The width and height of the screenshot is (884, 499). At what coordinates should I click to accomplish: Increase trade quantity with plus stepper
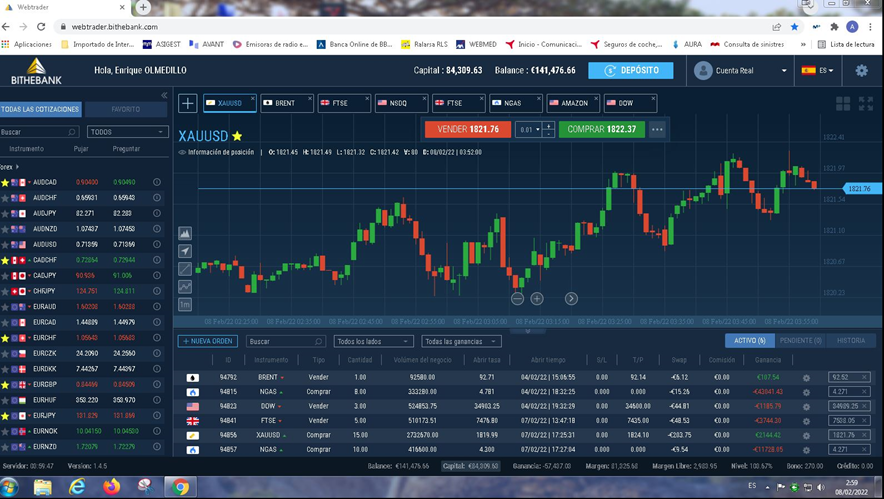549,125
